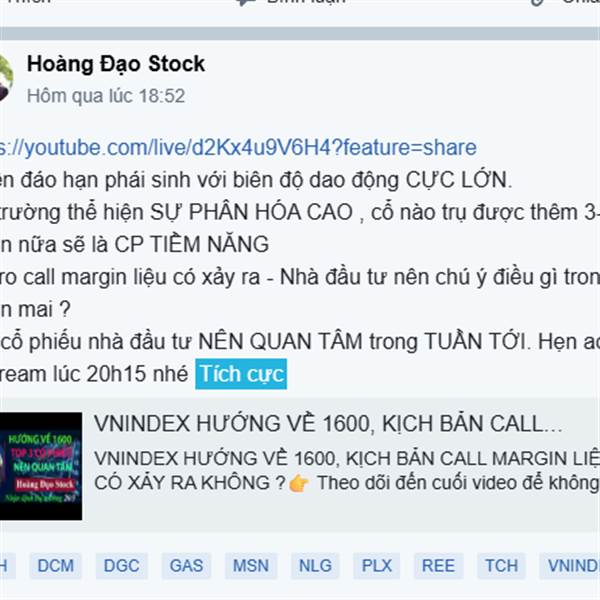The width and height of the screenshot is (600, 600).
Task: Open the preview title VNINDEX HƯỚNG VỀ 1600
Action: 328,424
